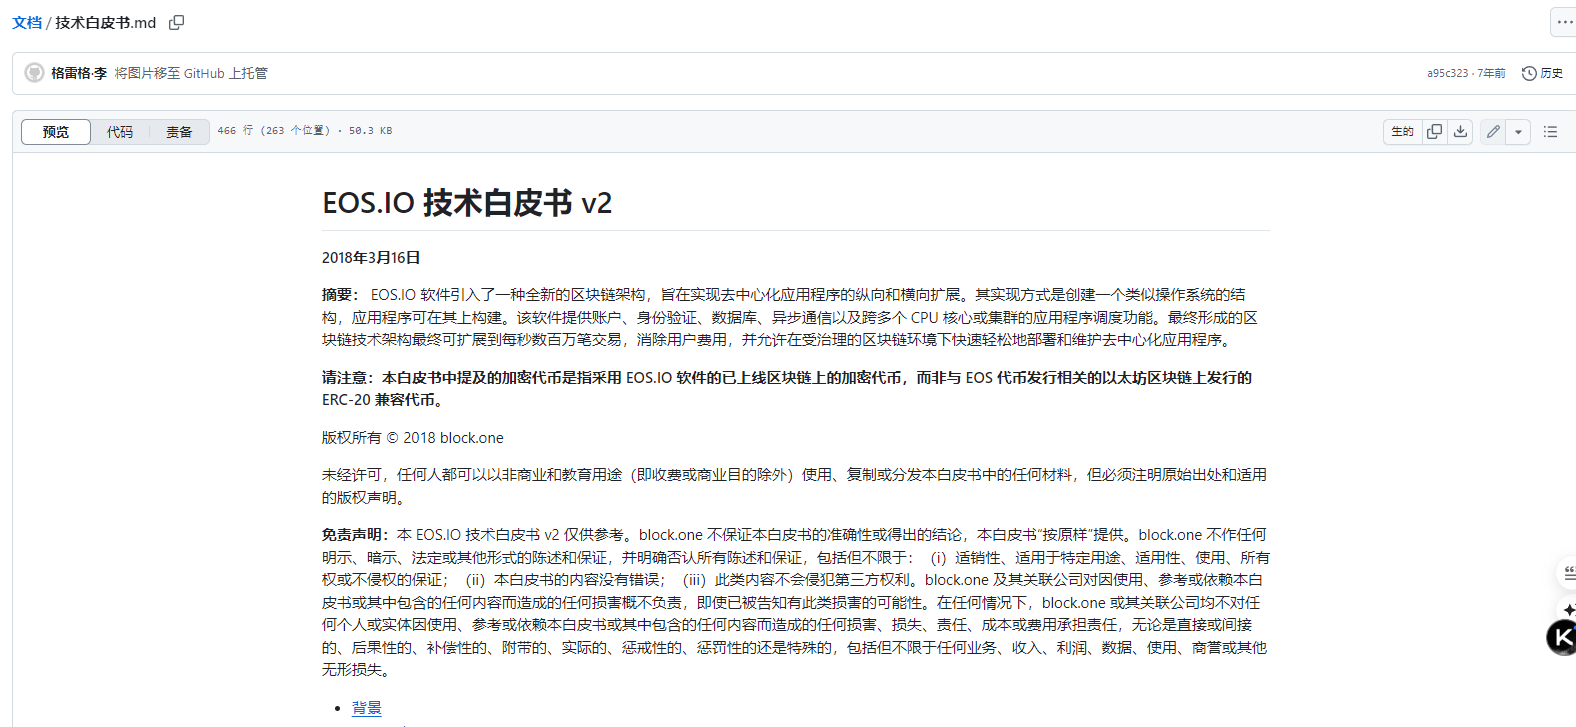Viewport: 1576px width, 727px height.
Task: Click the bold 免责声明 label
Action: pyautogui.click(x=355, y=535)
